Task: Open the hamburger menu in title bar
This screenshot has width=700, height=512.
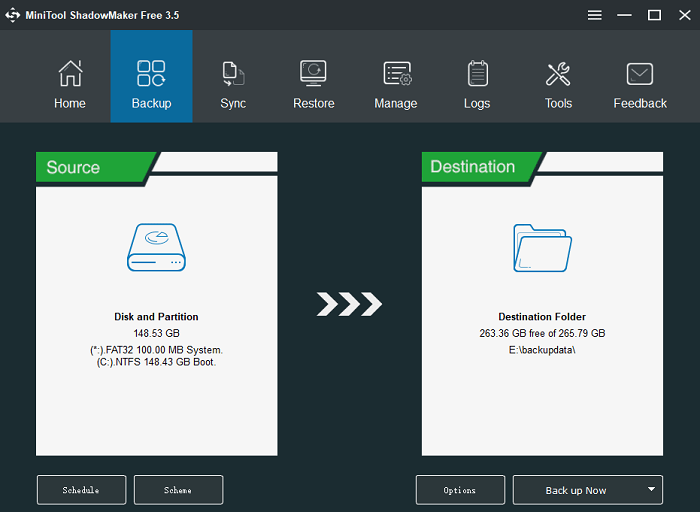Action: (x=595, y=15)
